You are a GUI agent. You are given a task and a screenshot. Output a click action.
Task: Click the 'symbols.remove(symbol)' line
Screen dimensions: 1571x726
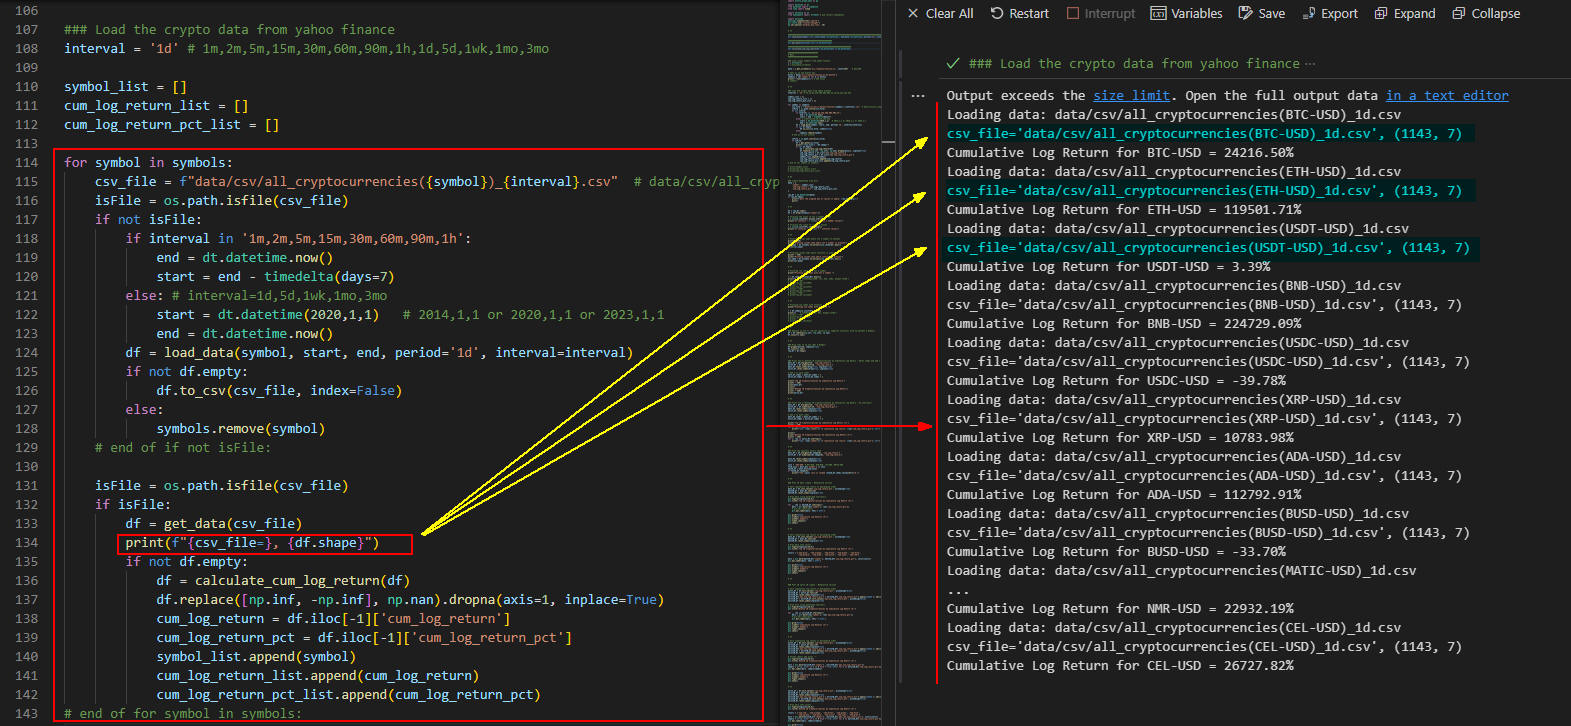click(x=240, y=428)
